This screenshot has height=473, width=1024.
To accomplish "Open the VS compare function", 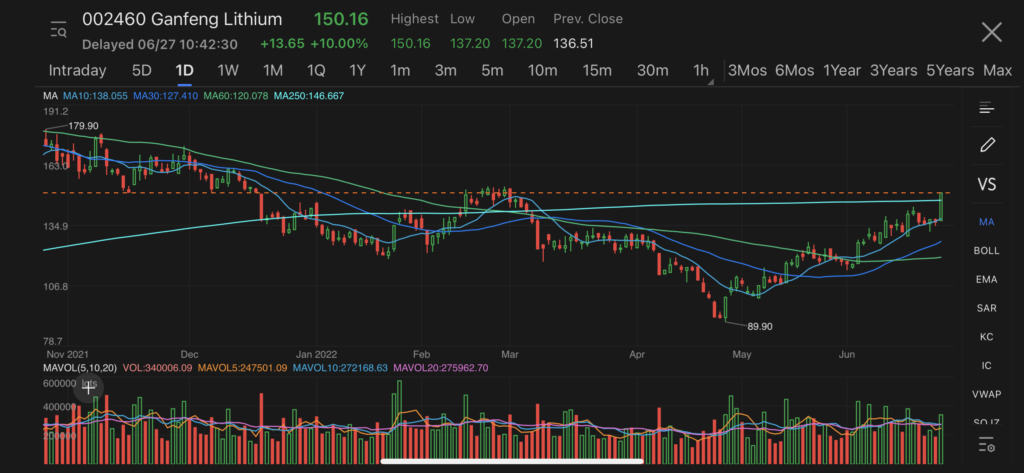I will pos(987,184).
